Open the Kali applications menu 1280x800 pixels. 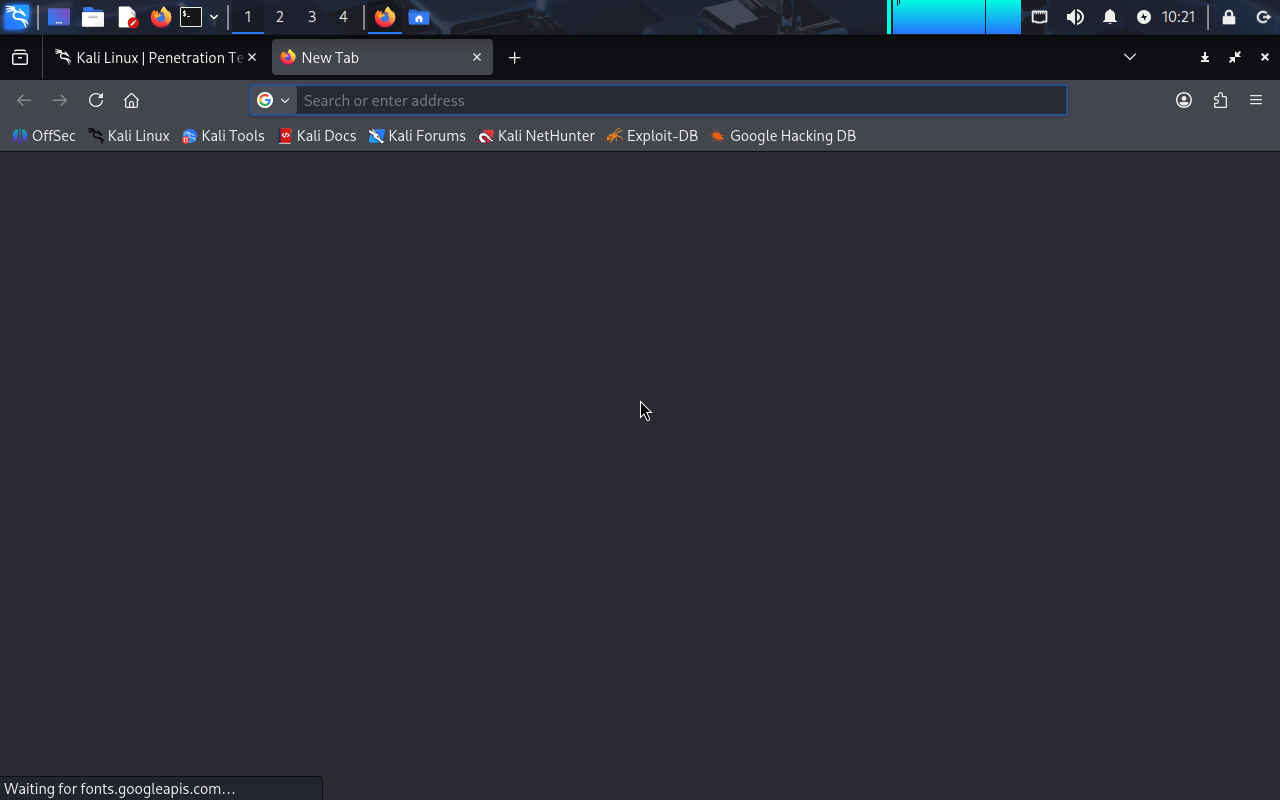(x=17, y=17)
